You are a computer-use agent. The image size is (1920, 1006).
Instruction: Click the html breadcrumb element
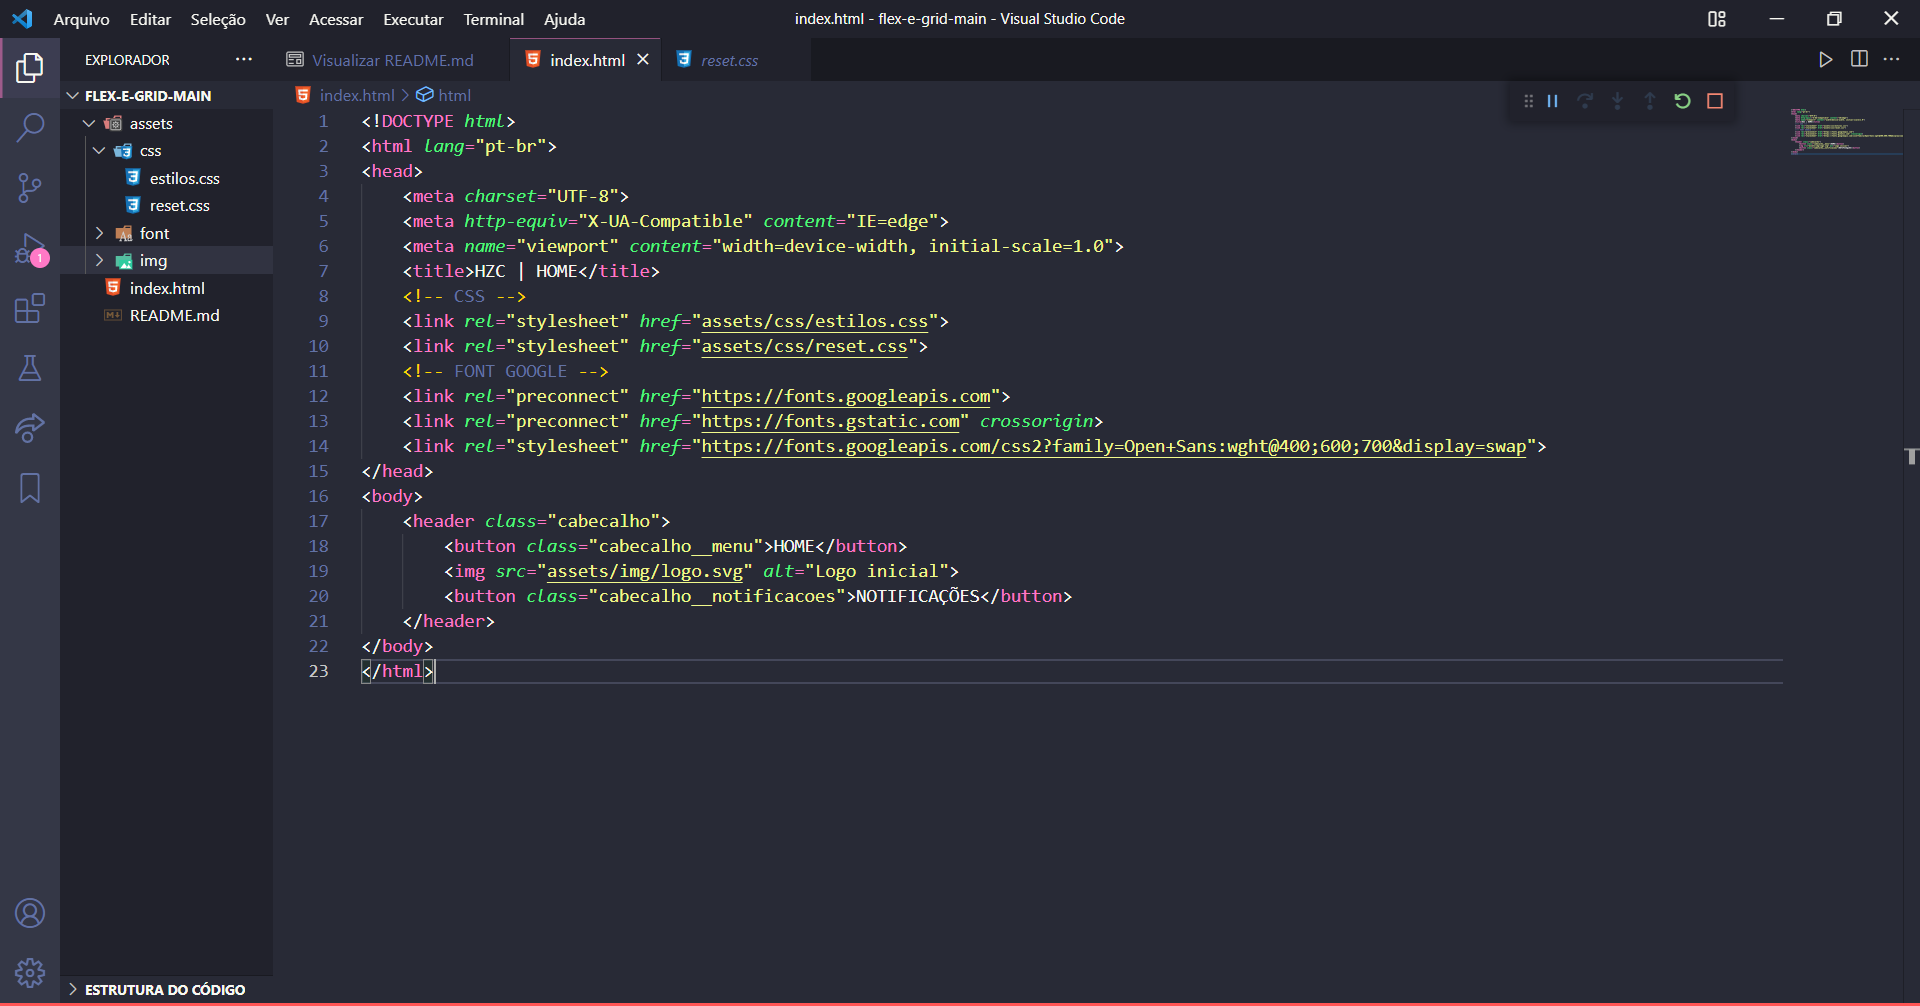pyautogui.click(x=454, y=95)
